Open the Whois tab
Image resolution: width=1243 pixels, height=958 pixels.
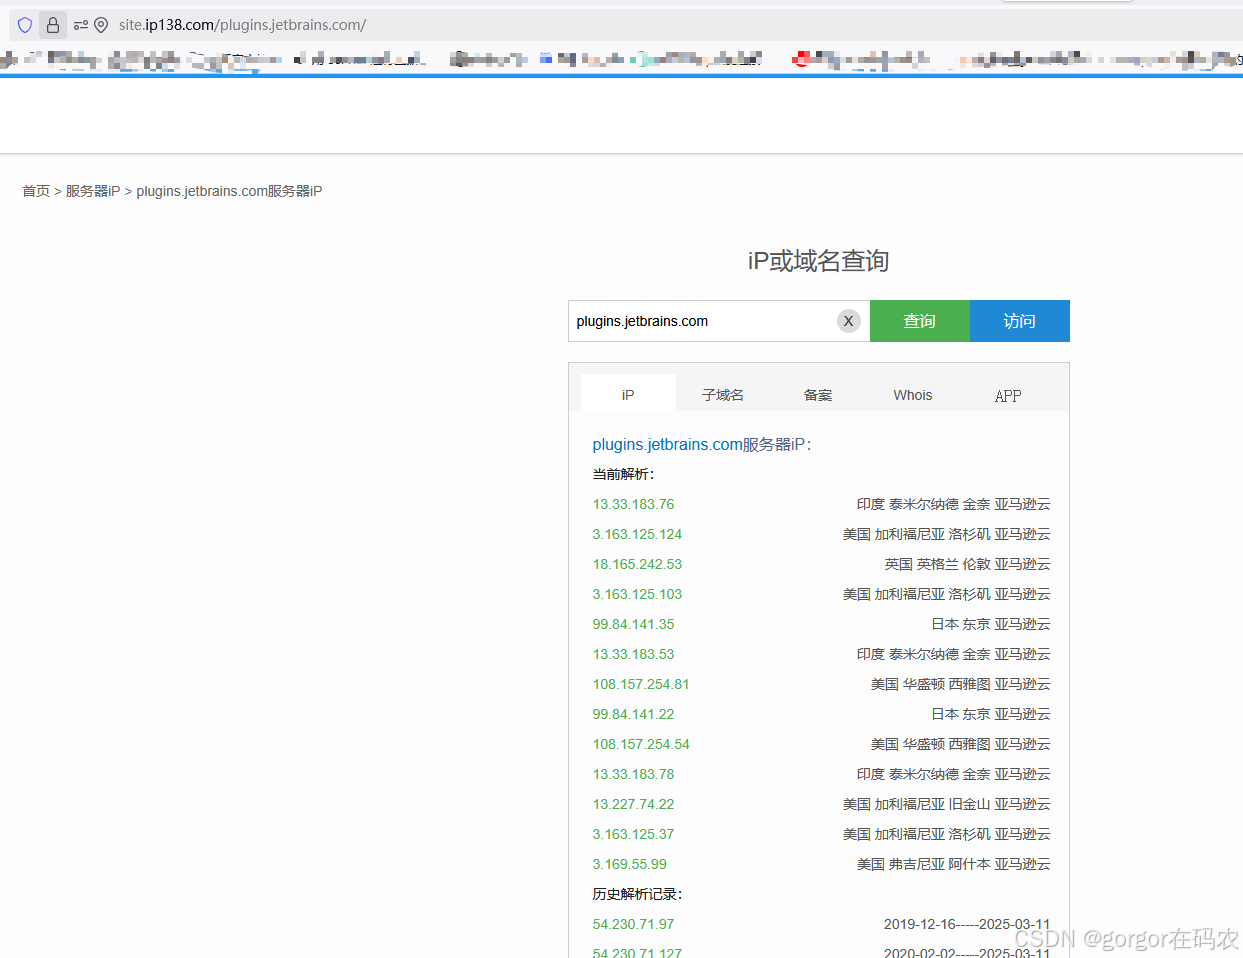(913, 395)
